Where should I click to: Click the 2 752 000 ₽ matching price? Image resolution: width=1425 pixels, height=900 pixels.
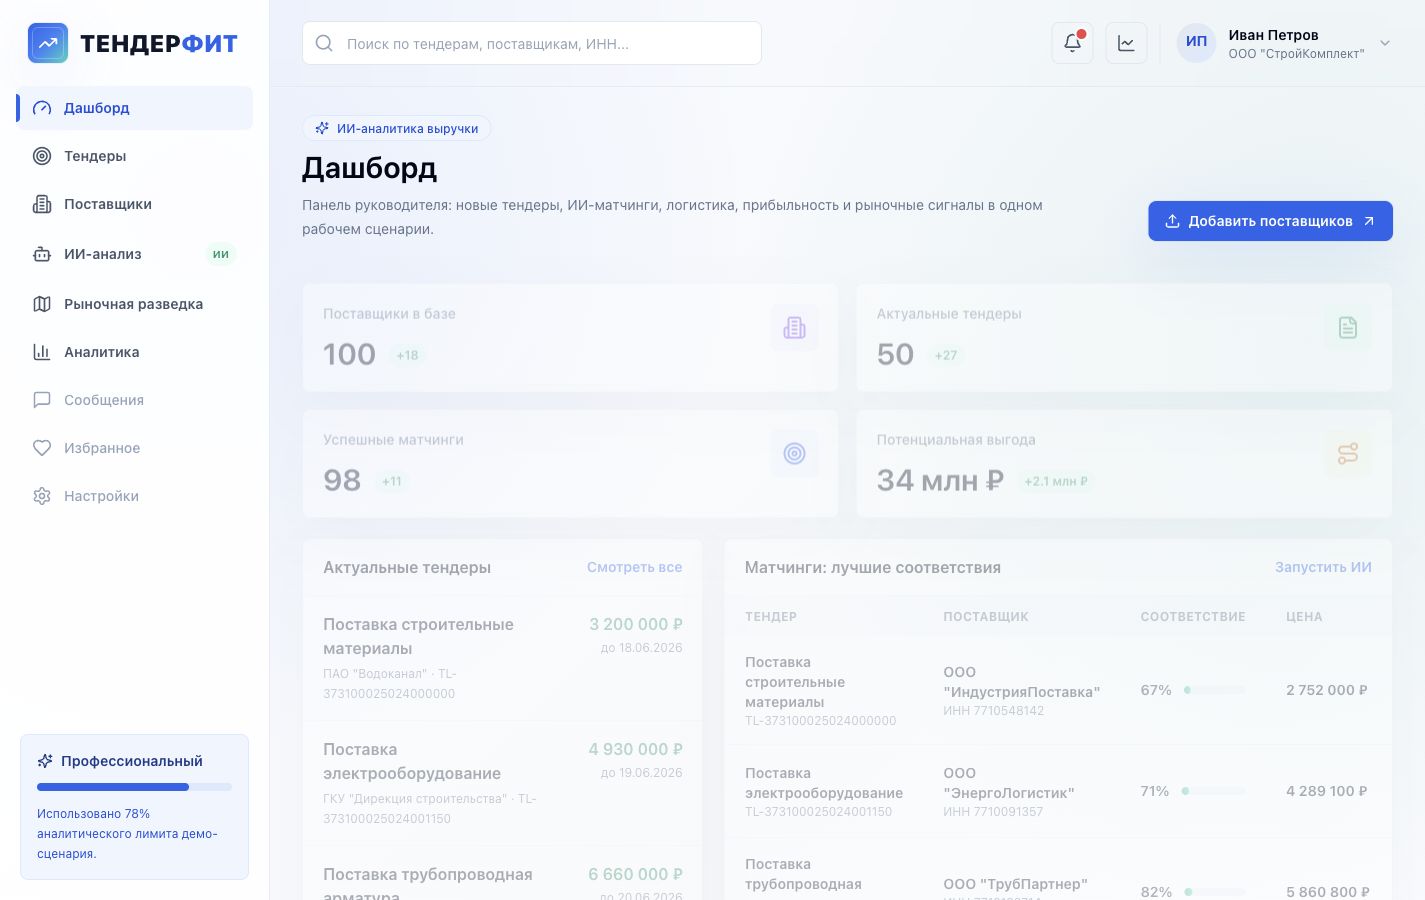tap(1327, 690)
